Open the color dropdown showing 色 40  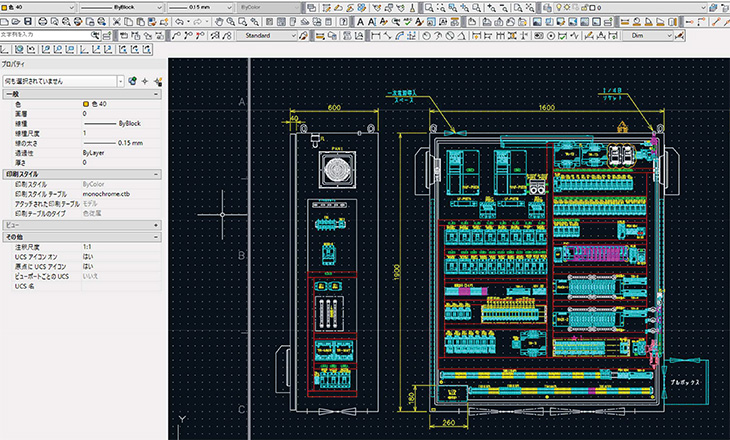click(38, 7)
